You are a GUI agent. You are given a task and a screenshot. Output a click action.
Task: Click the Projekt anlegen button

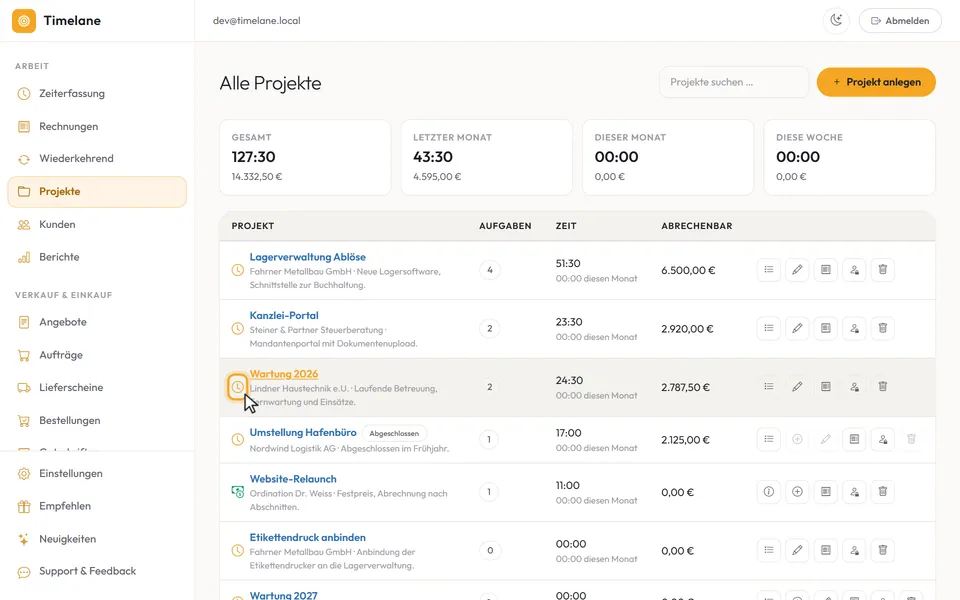click(x=876, y=82)
